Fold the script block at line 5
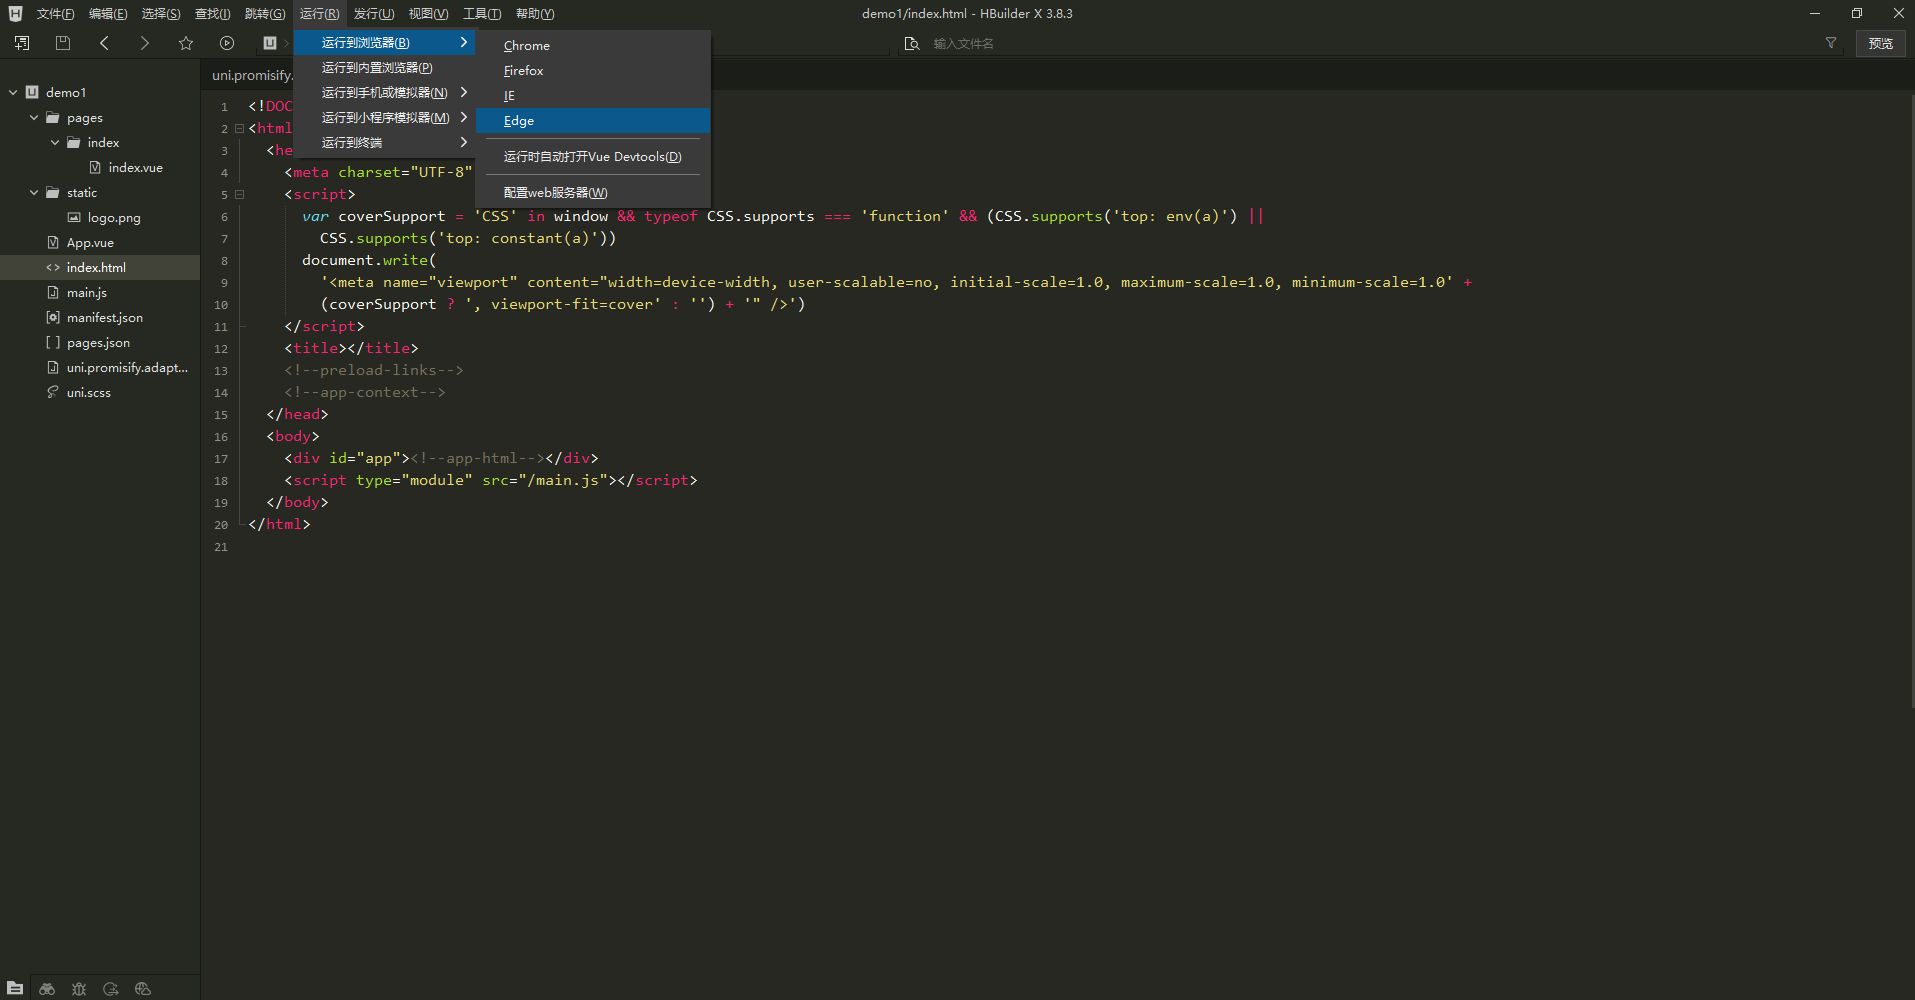Viewport: 1915px width, 1000px height. [x=240, y=194]
